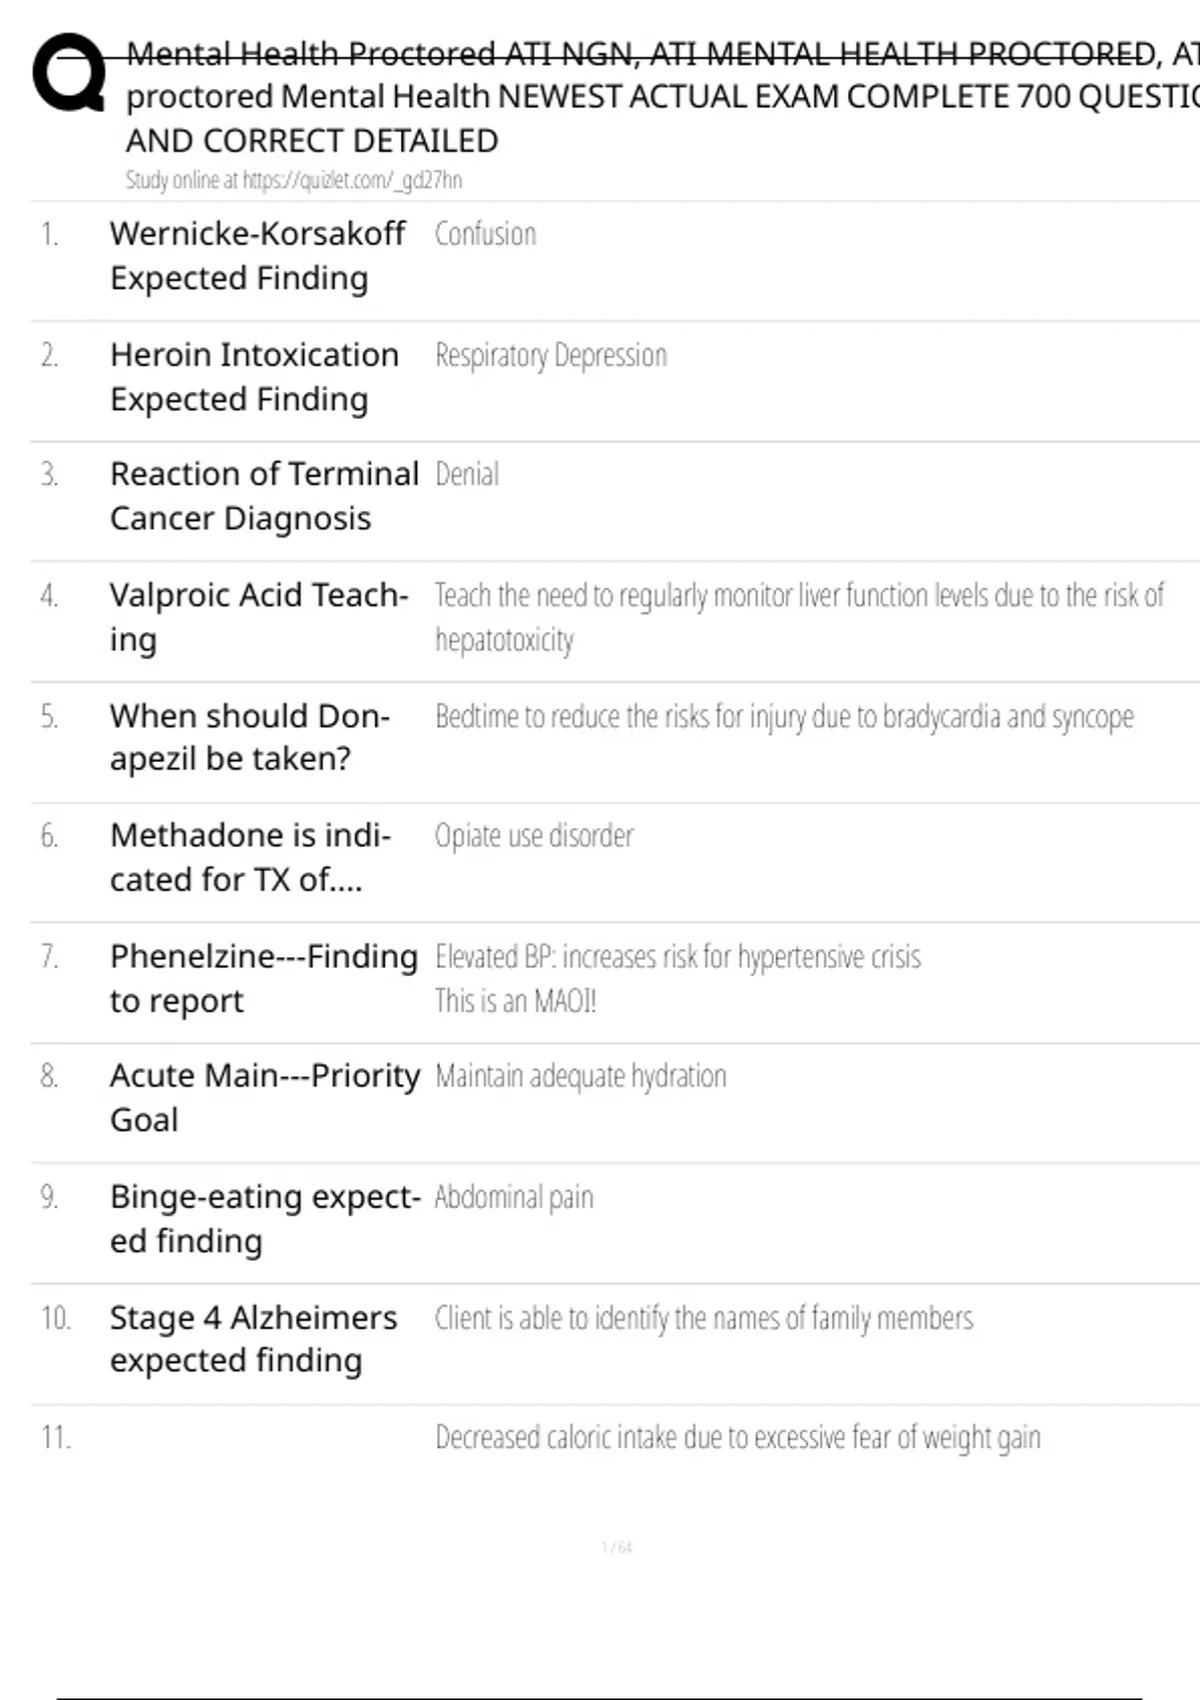Select the Decreased caloric intake answer for item 11
The width and height of the screenshot is (1200, 1700).
[738, 1438]
